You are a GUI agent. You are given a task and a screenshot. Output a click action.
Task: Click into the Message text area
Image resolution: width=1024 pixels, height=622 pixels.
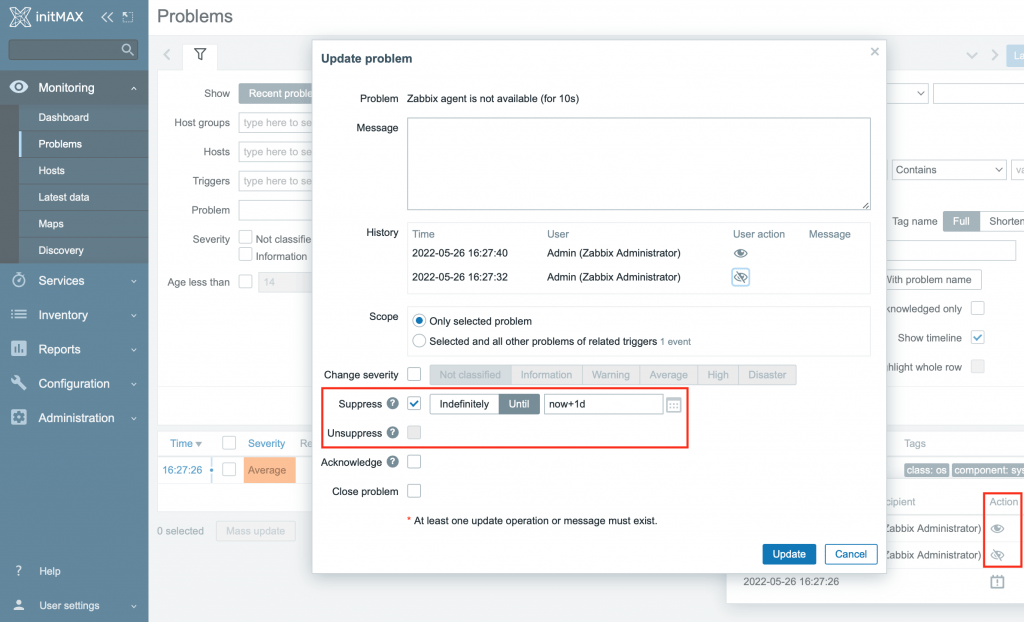[x=638, y=164]
